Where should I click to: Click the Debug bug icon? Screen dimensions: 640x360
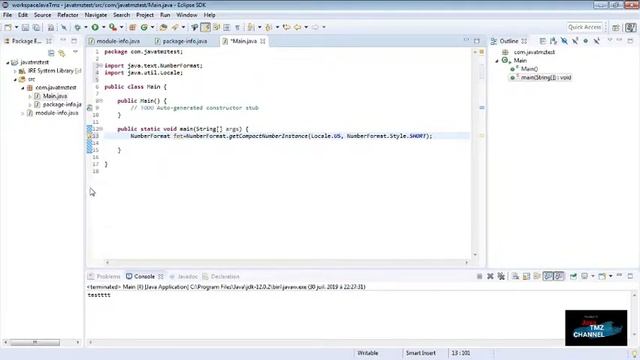click(x=77, y=27)
